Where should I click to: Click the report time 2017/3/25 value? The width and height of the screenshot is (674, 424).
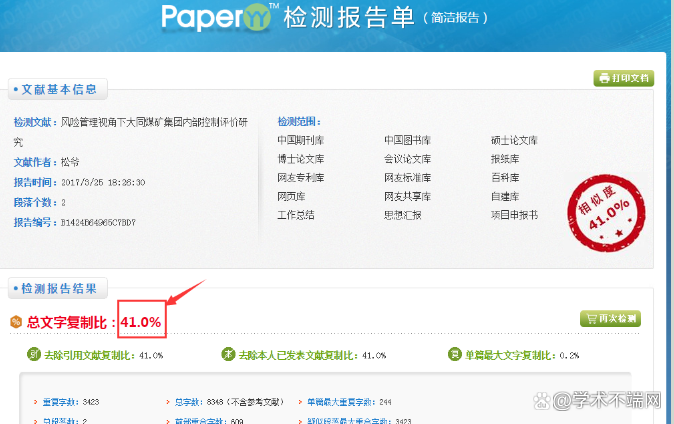pyautogui.click(x=103, y=183)
